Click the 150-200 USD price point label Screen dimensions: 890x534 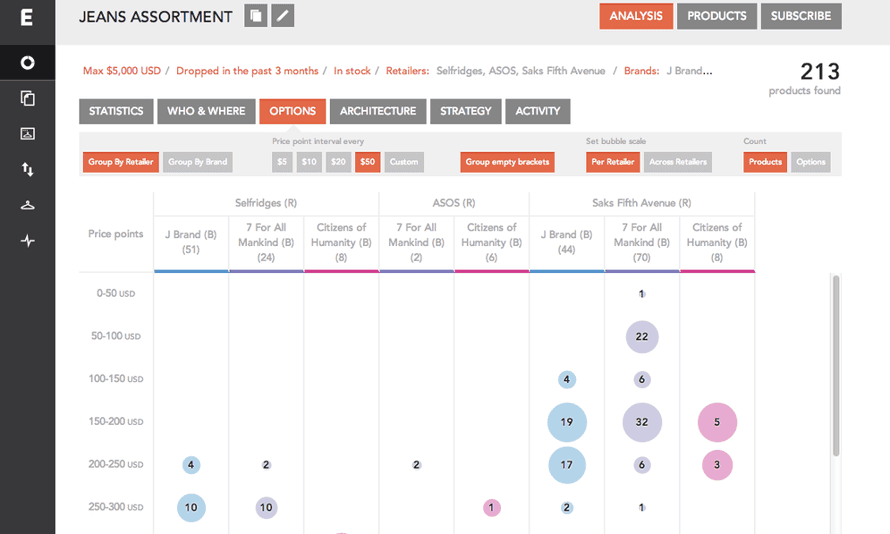click(115, 422)
